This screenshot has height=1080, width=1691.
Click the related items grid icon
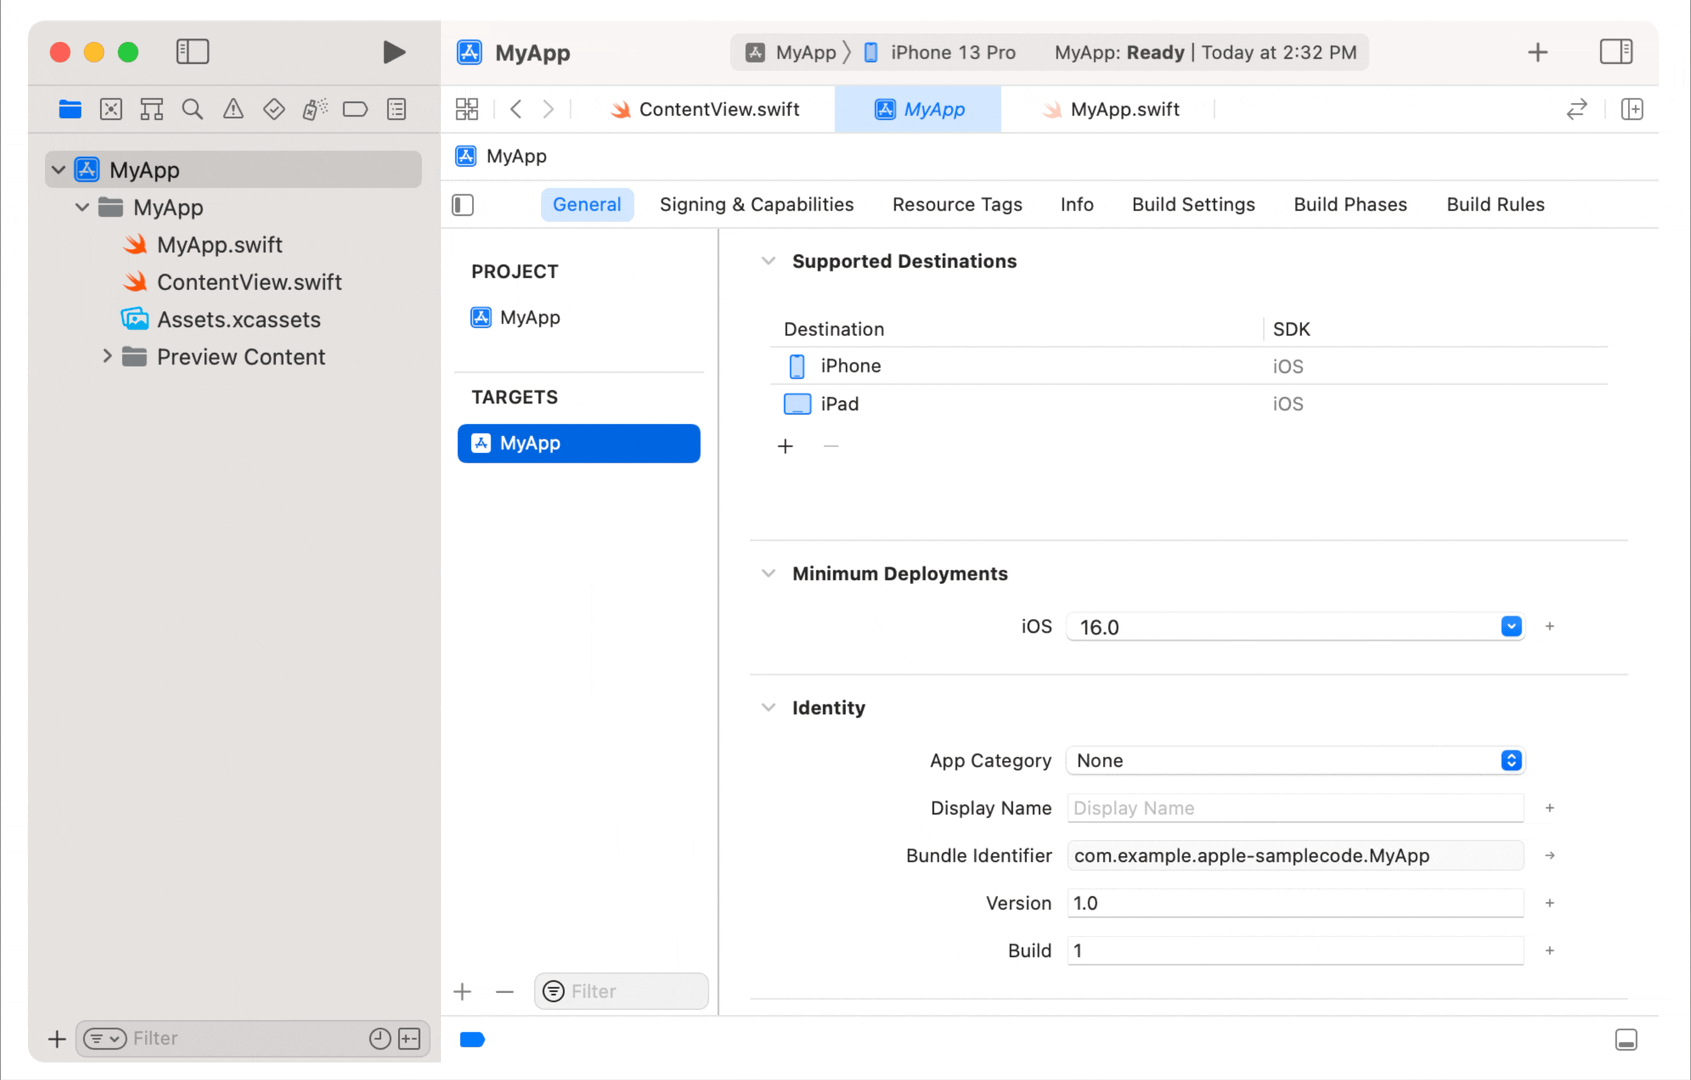point(467,109)
